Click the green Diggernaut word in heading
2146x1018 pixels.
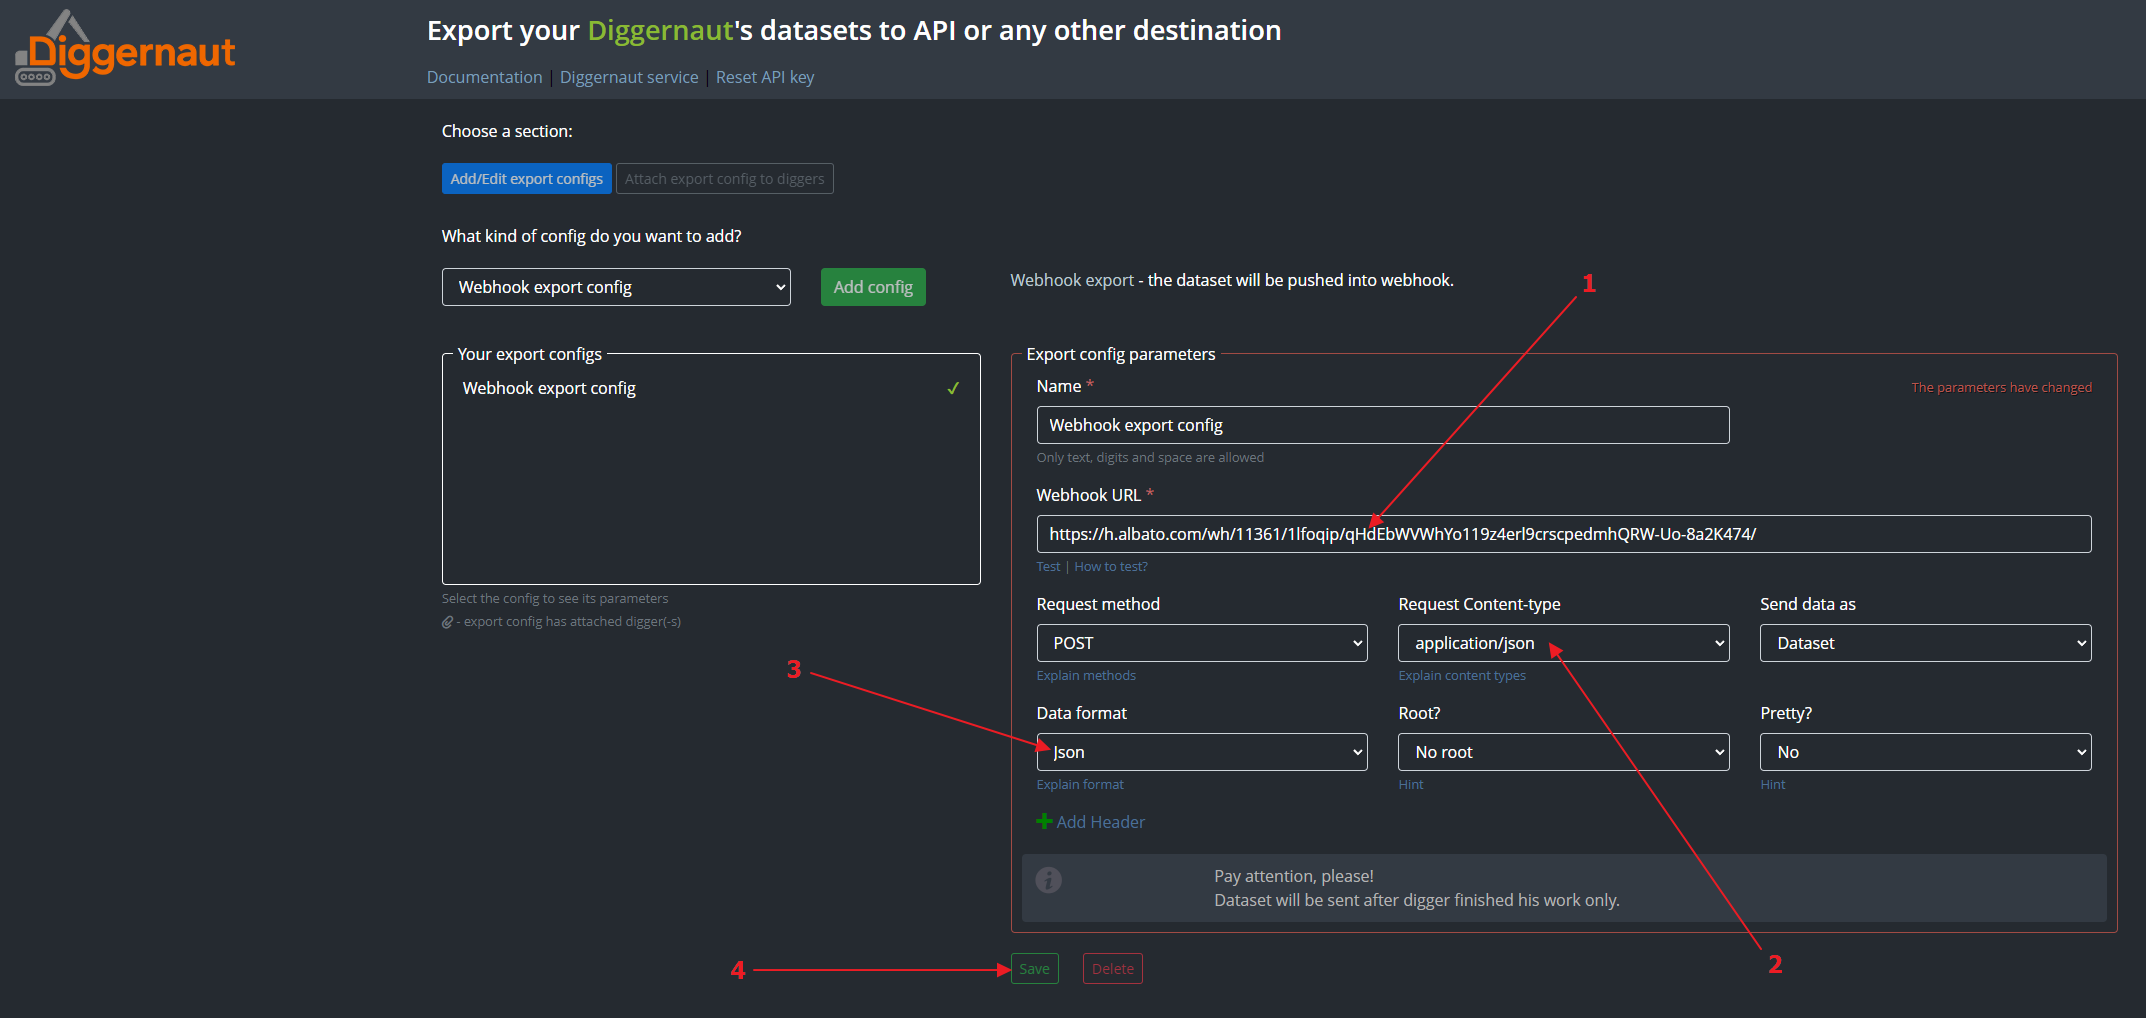tap(661, 30)
